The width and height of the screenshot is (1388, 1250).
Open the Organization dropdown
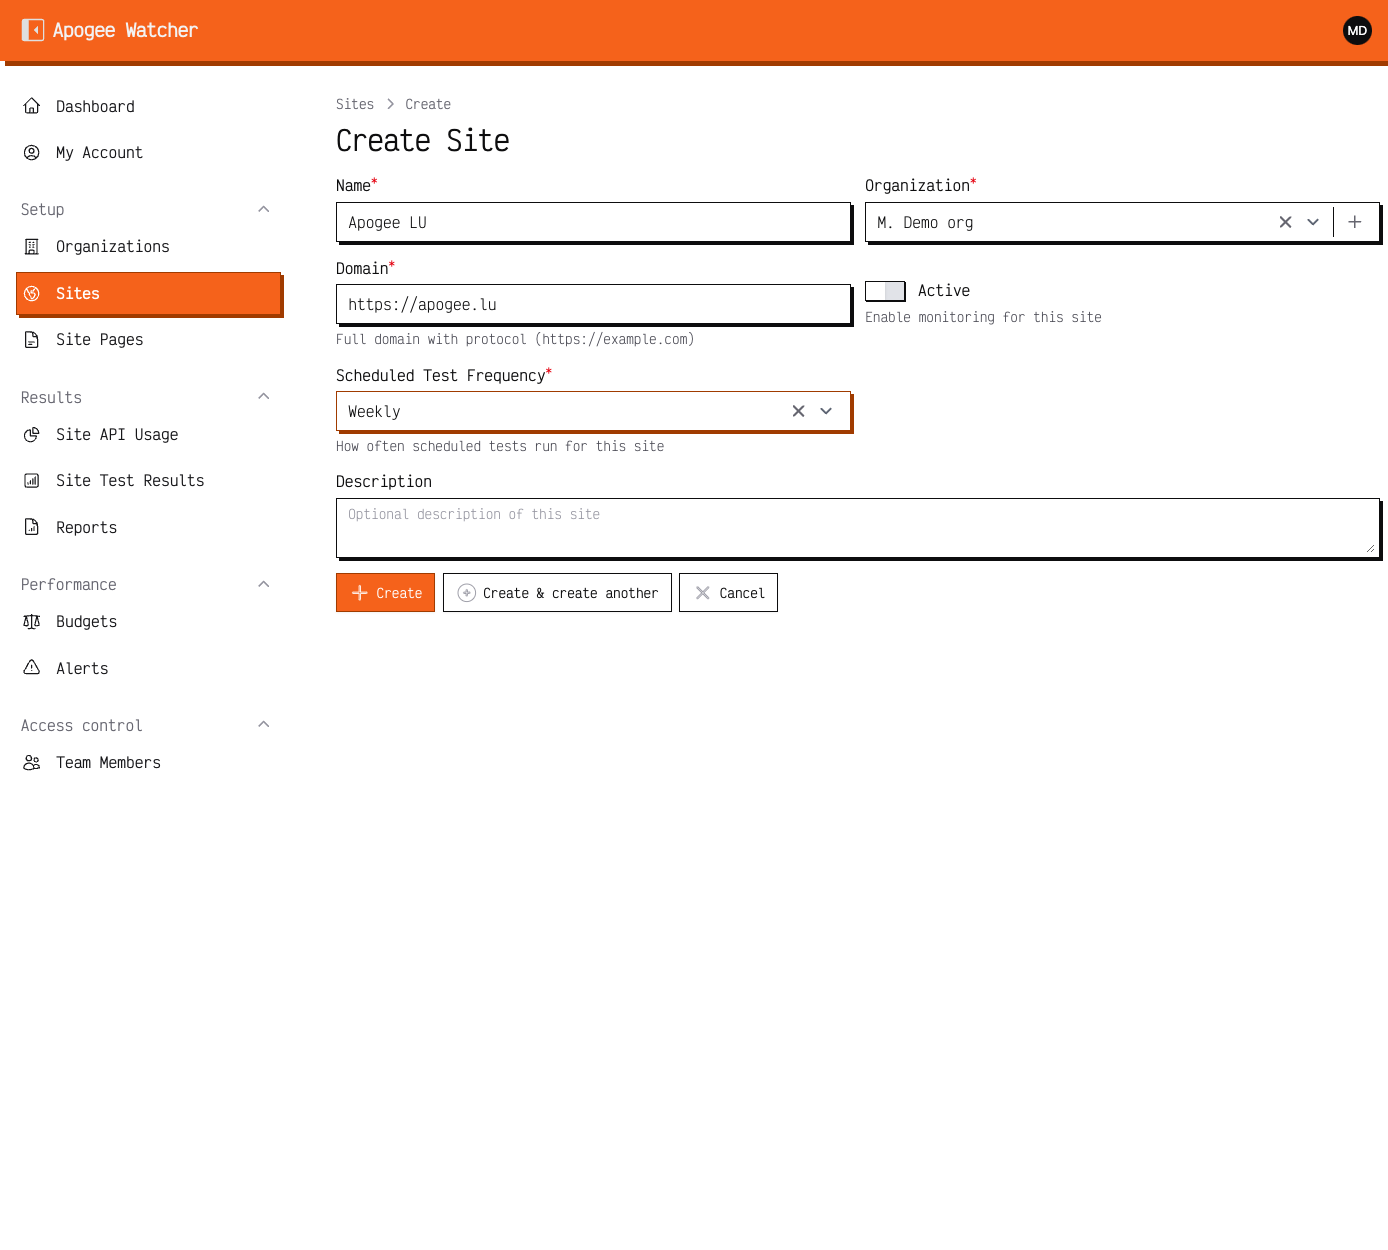(1313, 222)
